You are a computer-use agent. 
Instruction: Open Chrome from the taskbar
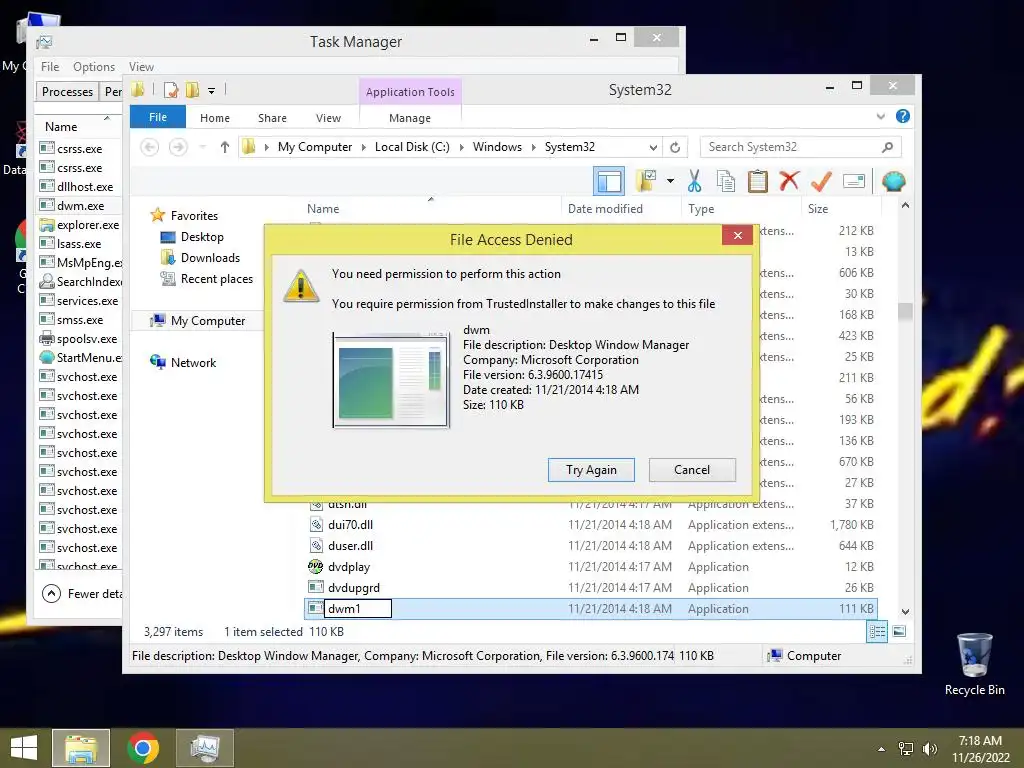tap(143, 748)
